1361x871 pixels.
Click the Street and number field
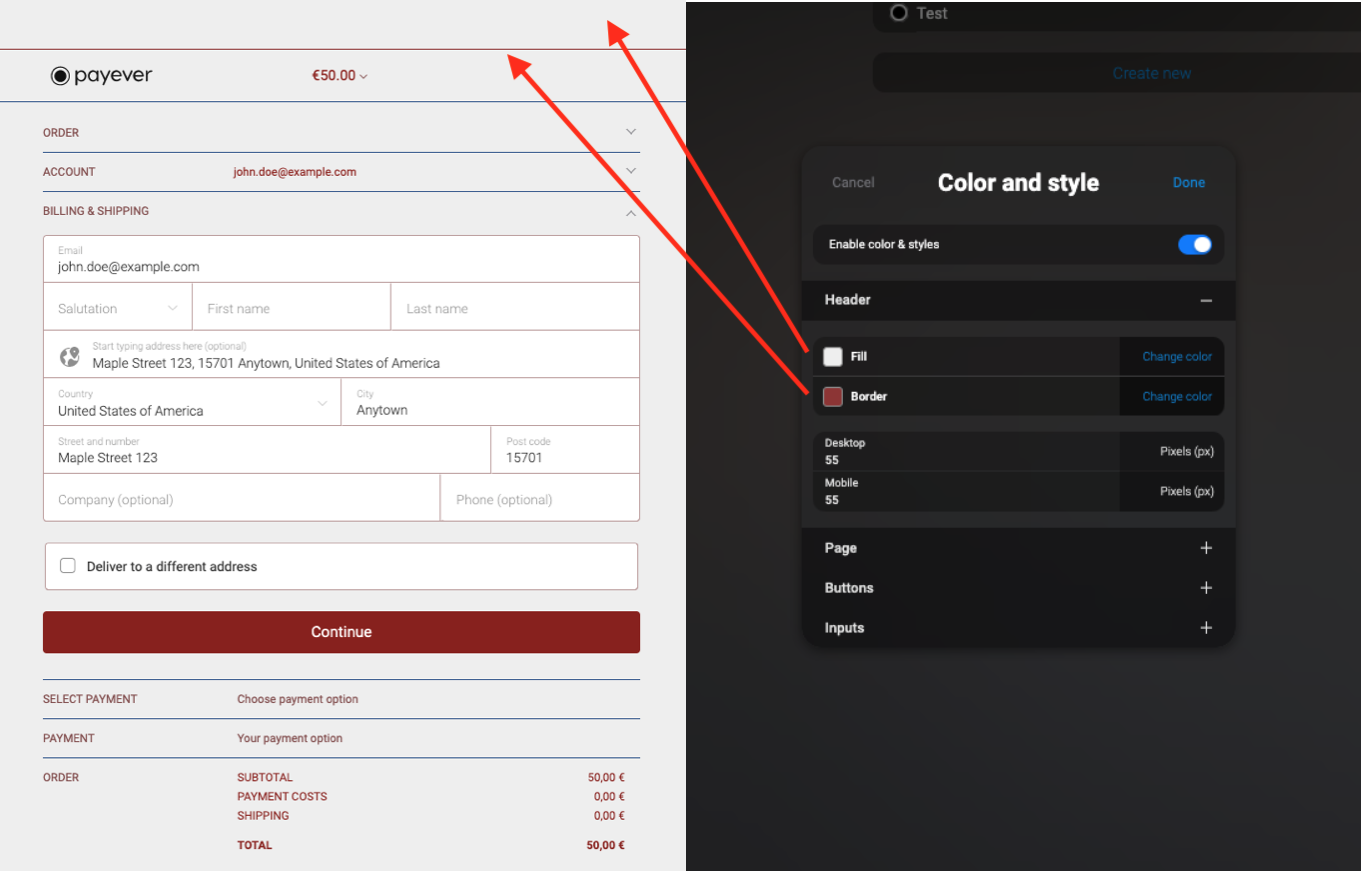click(x=267, y=450)
